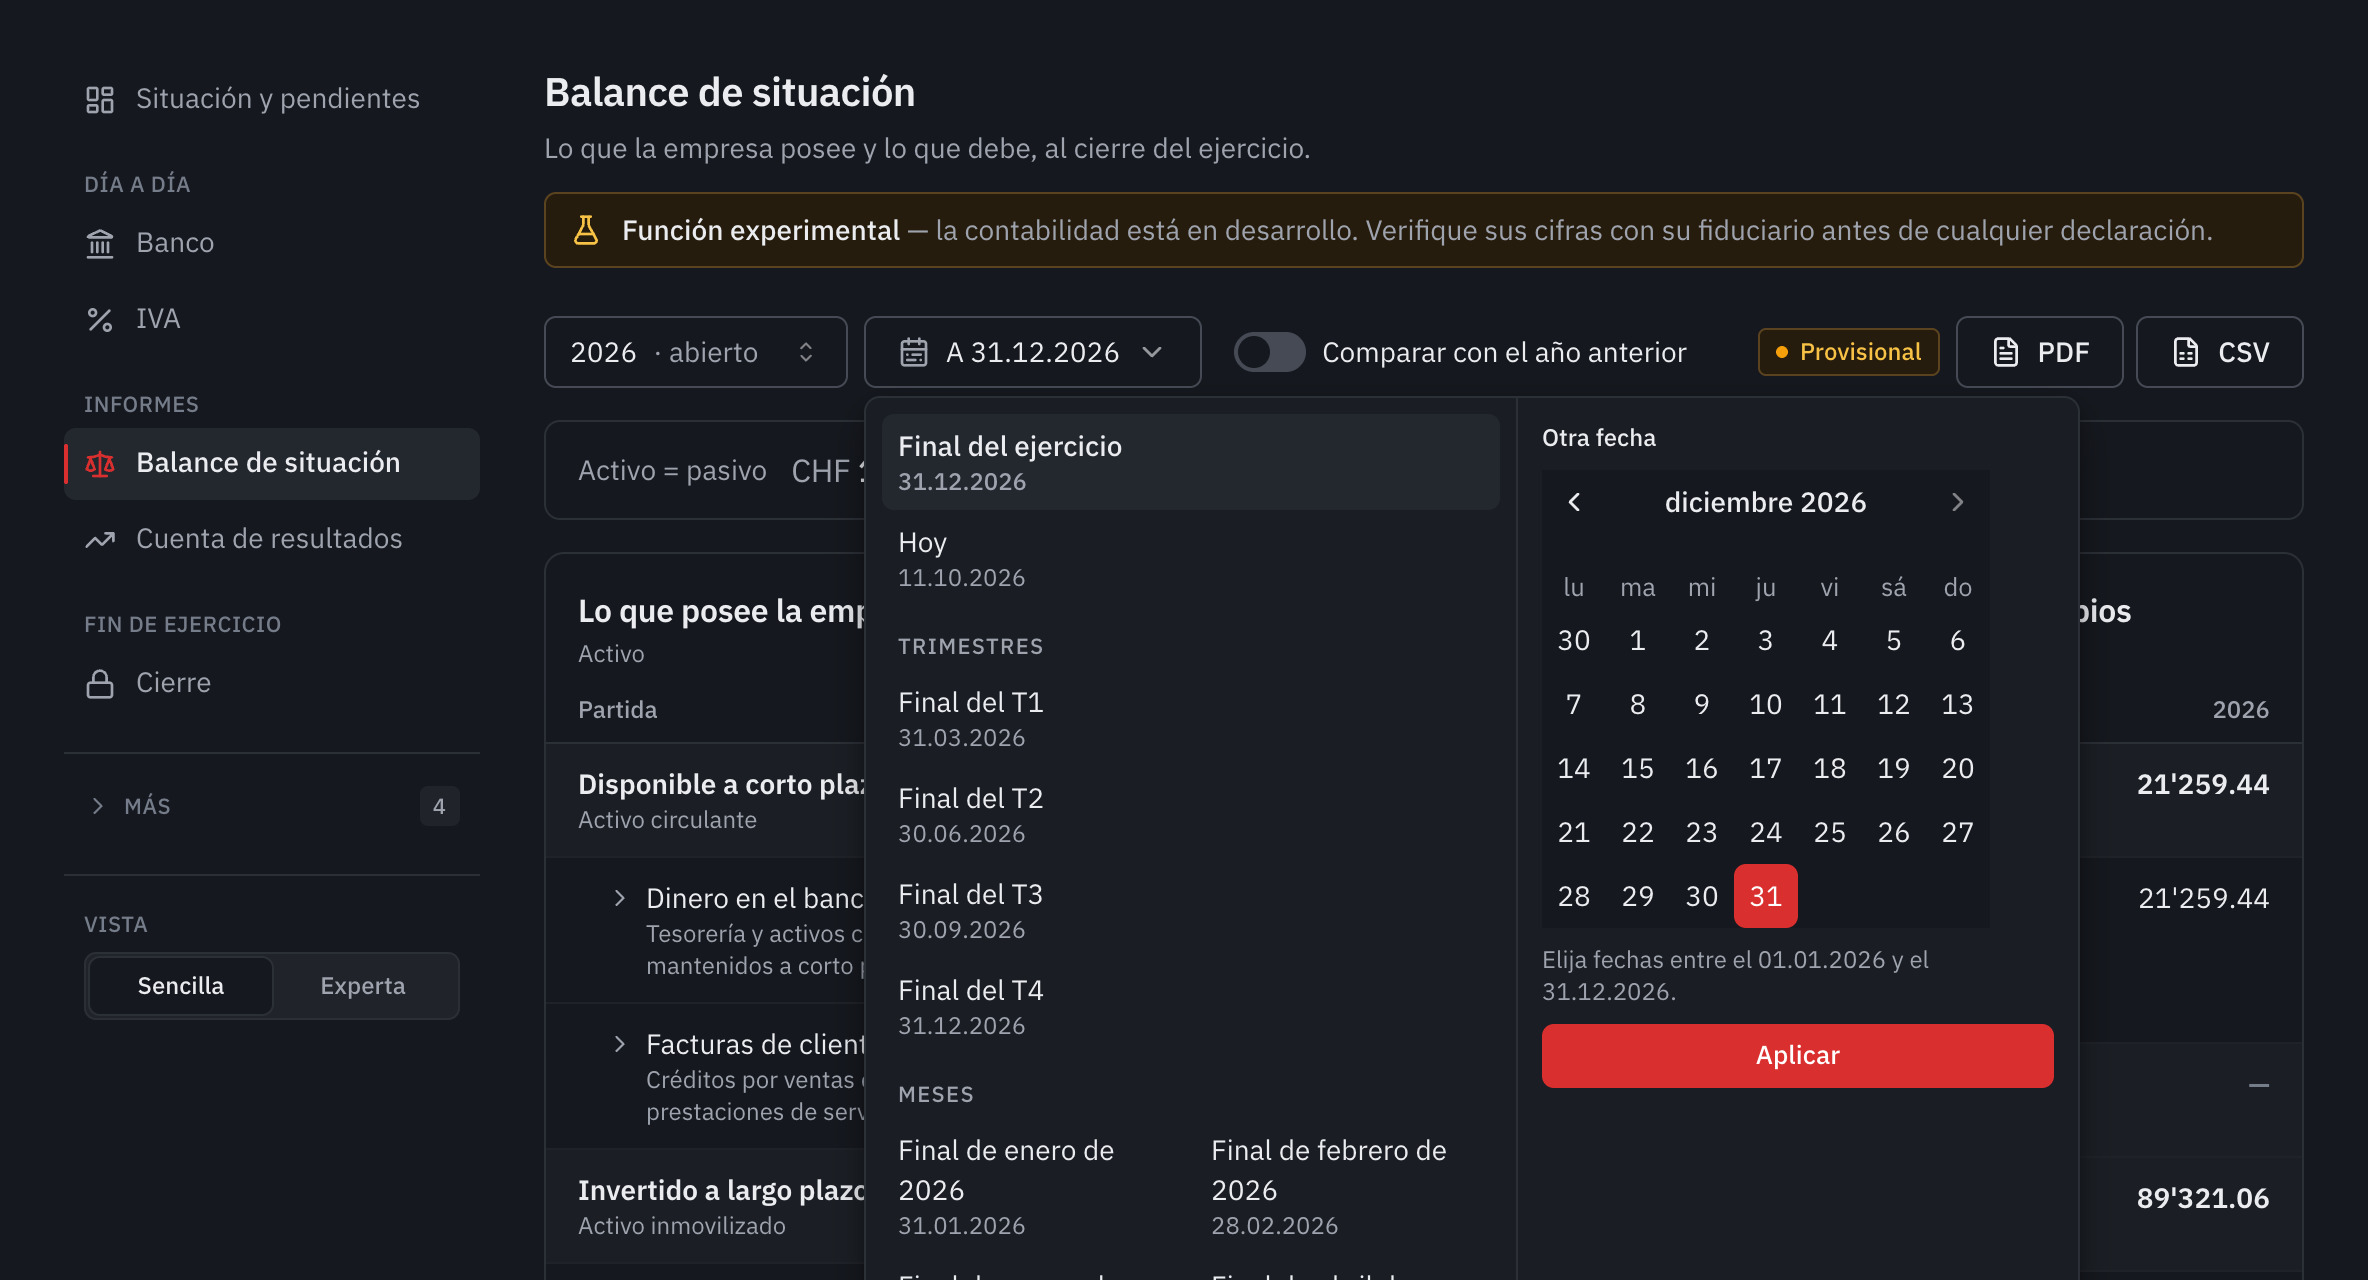This screenshot has width=2368, height=1280.
Task: Click the Aplicar button
Action: click(x=1797, y=1055)
